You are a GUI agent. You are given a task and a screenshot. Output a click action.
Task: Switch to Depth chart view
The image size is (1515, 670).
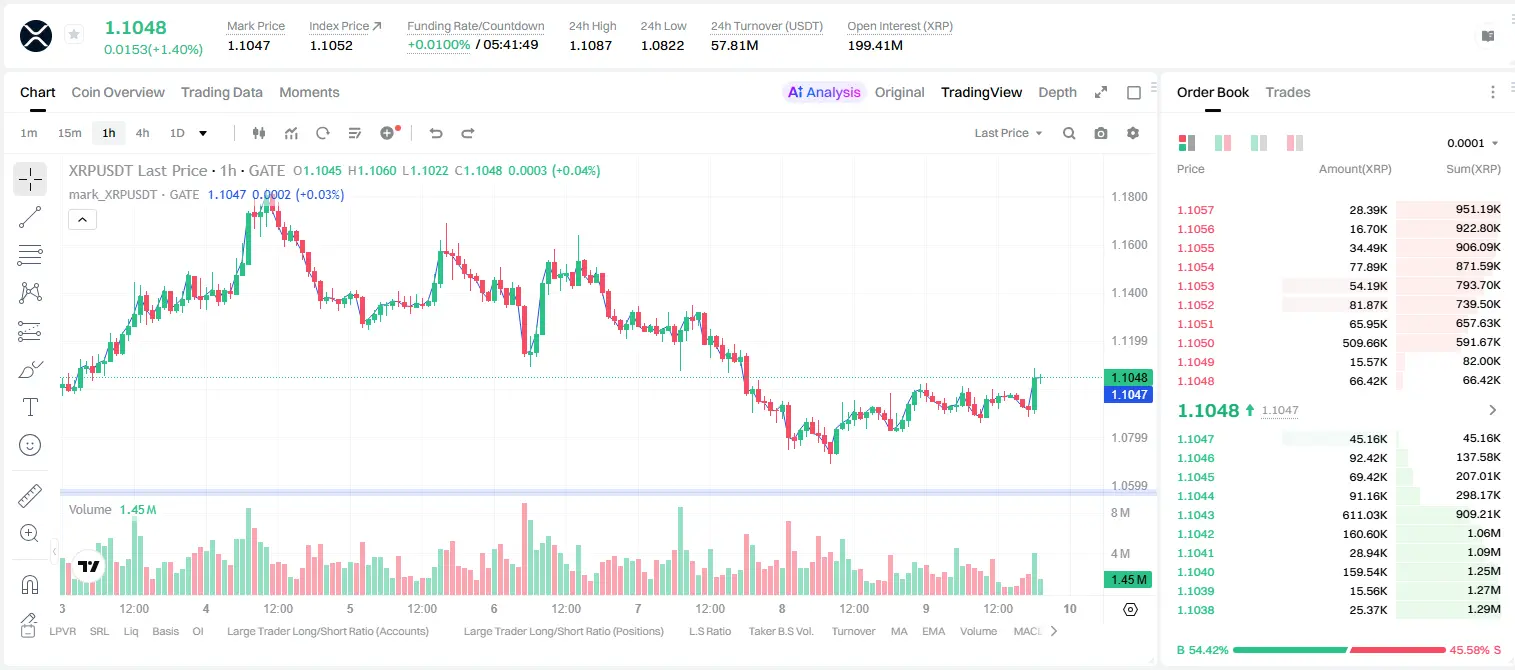(x=1057, y=92)
